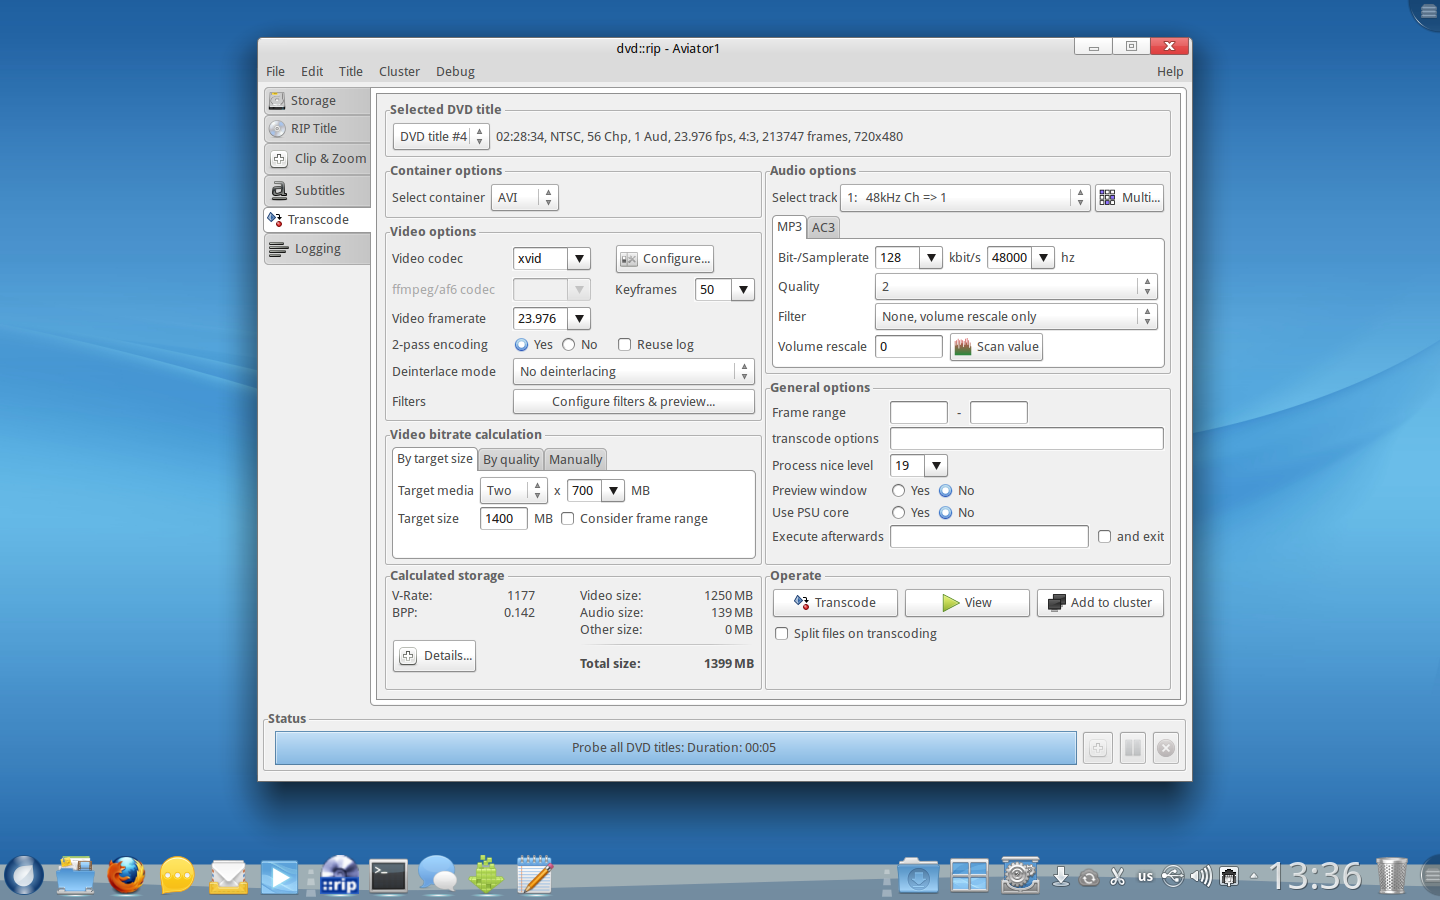This screenshot has height=900, width=1440.
Task: Launch Firefox from the taskbar
Action: (126, 876)
